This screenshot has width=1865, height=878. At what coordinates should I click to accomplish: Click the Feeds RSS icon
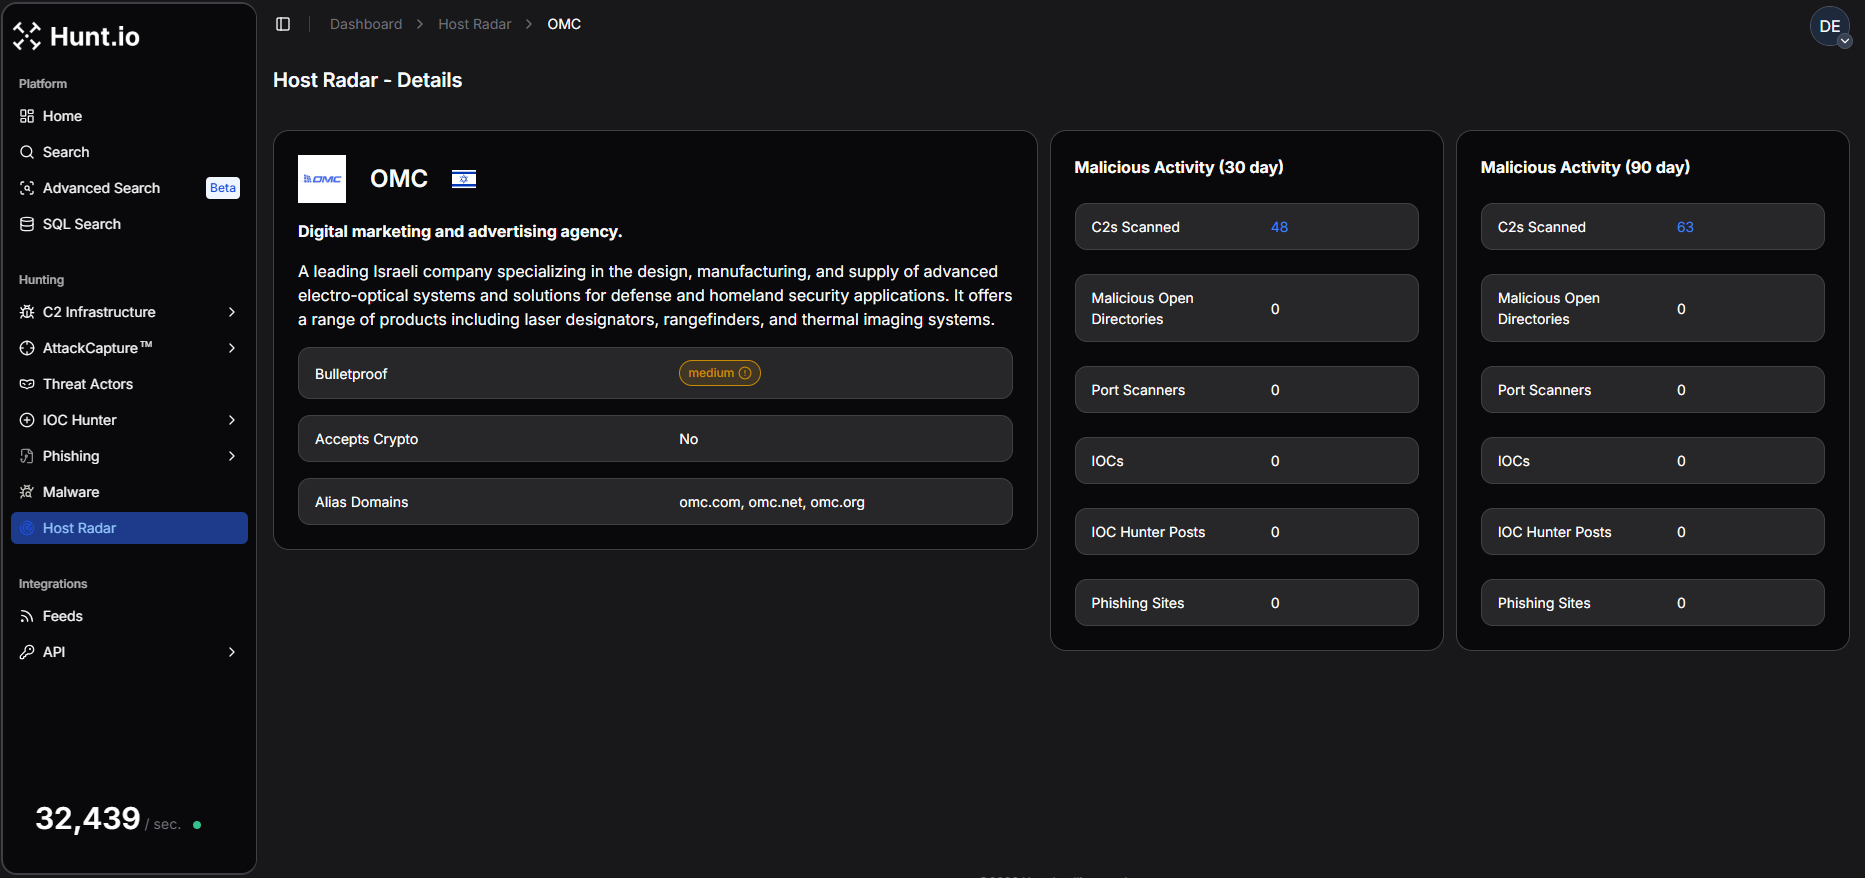point(27,616)
